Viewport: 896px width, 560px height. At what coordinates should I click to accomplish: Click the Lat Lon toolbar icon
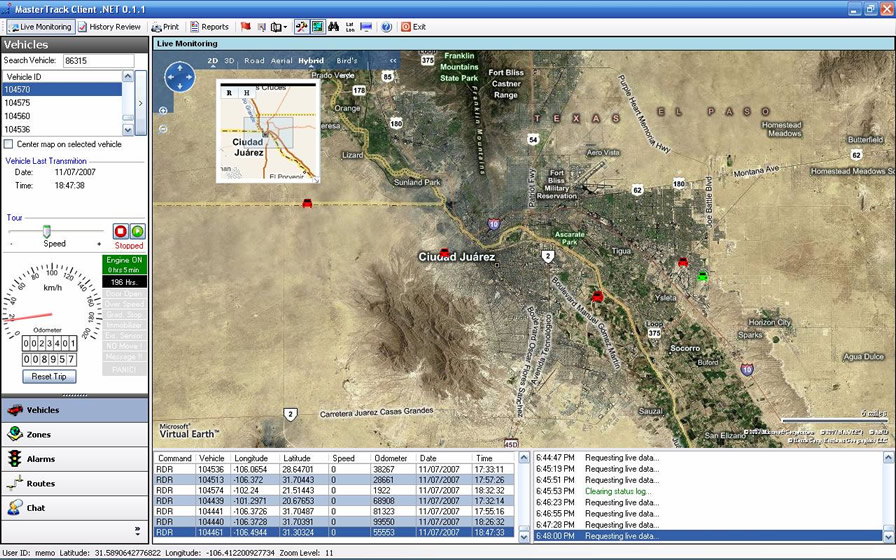pyautogui.click(x=350, y=27)
